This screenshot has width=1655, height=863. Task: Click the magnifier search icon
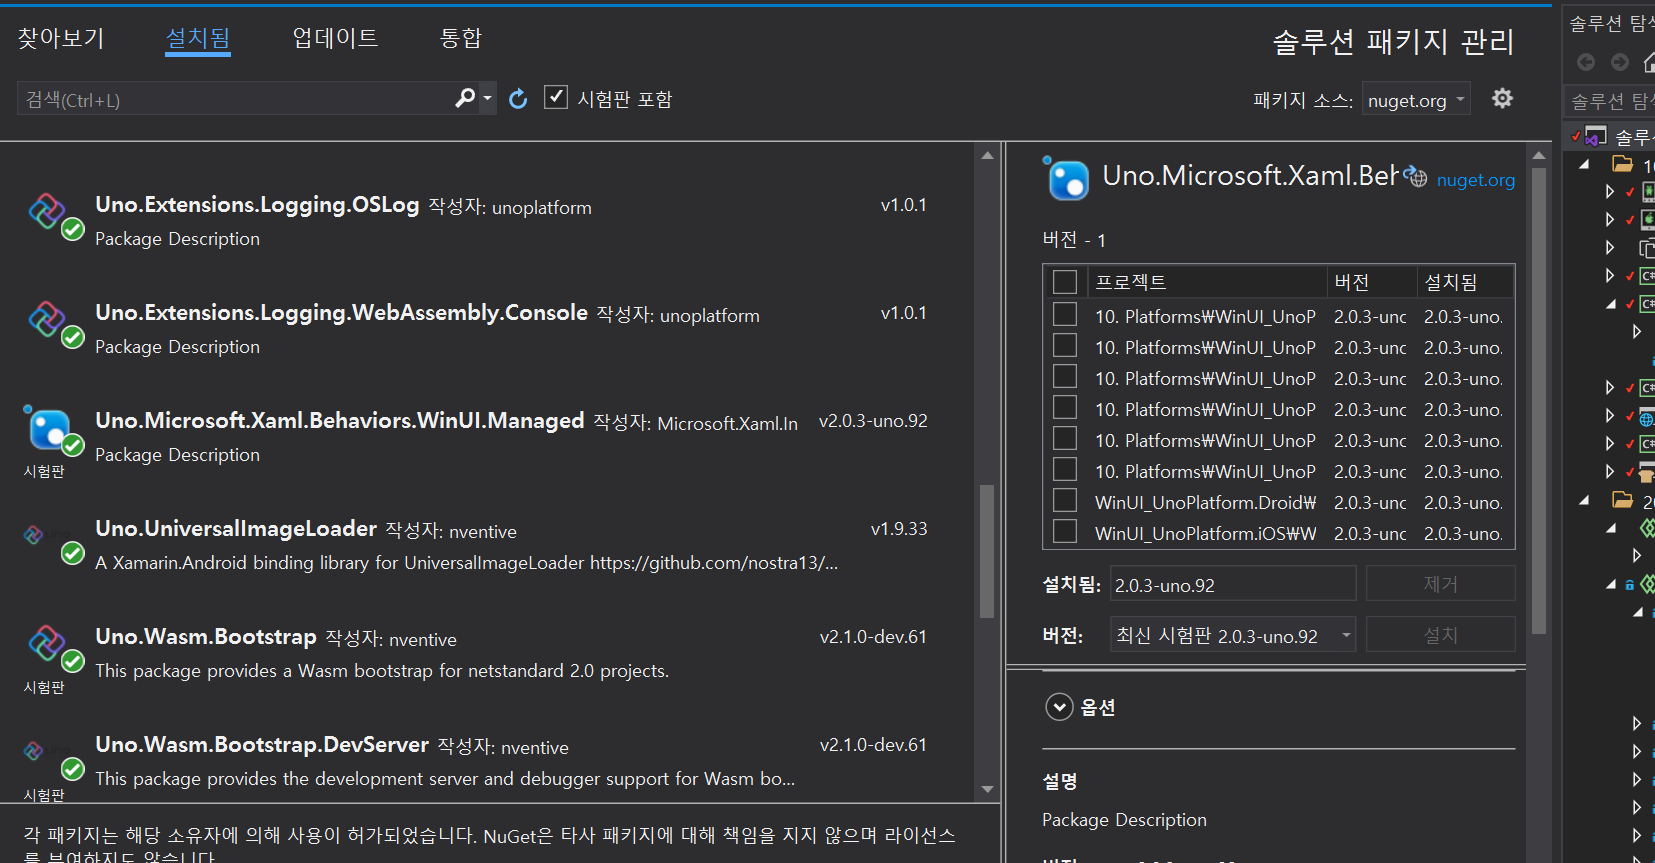coord(465,98)
